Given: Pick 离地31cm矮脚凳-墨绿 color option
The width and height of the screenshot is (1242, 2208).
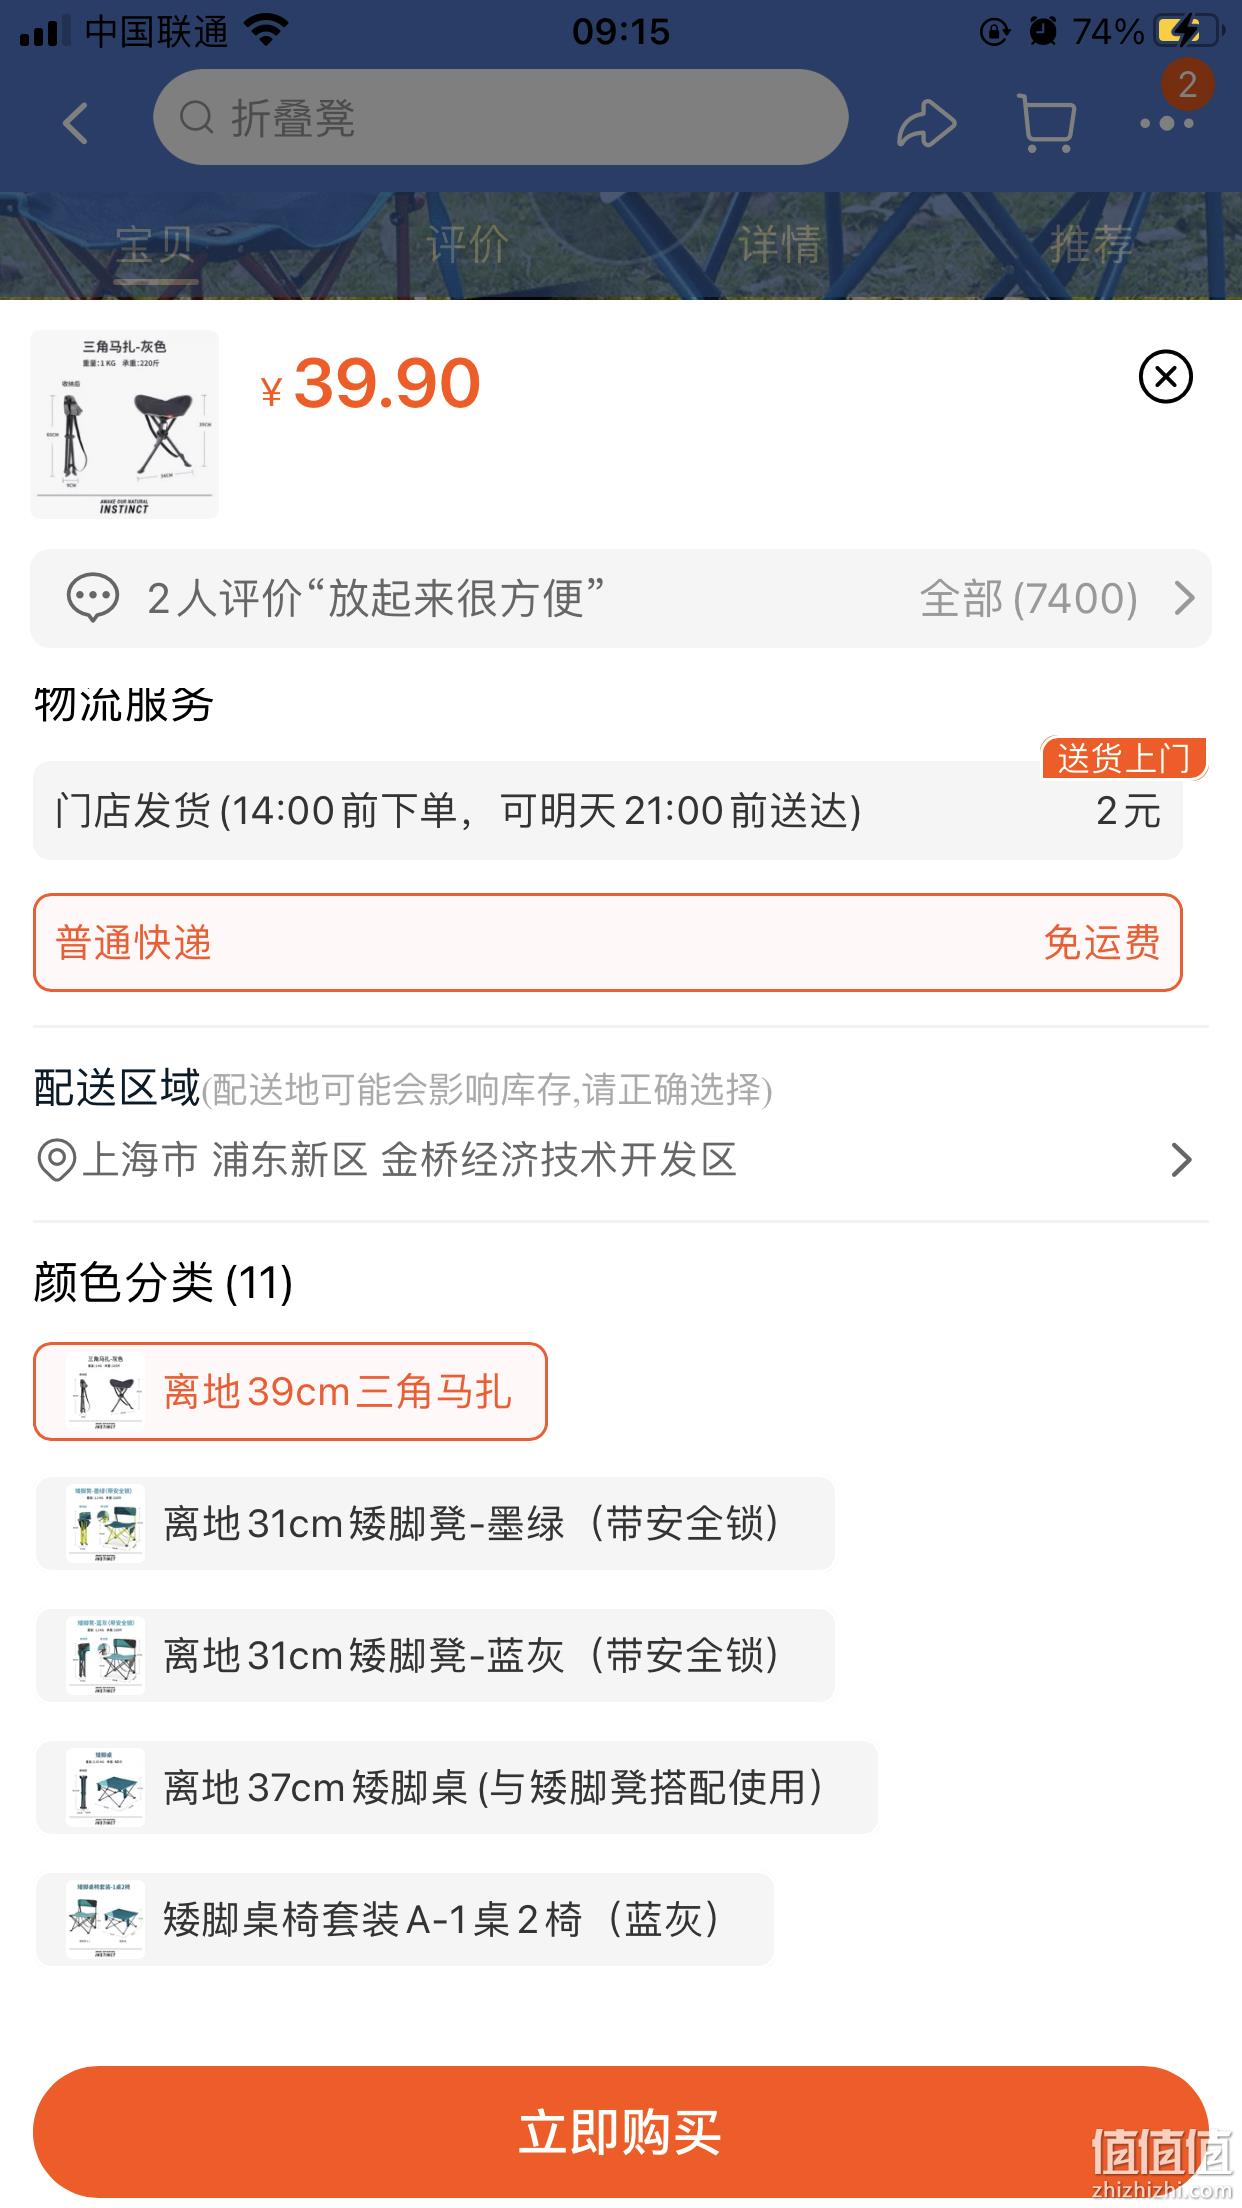Looking at the screenshot, I should 435,1523.
